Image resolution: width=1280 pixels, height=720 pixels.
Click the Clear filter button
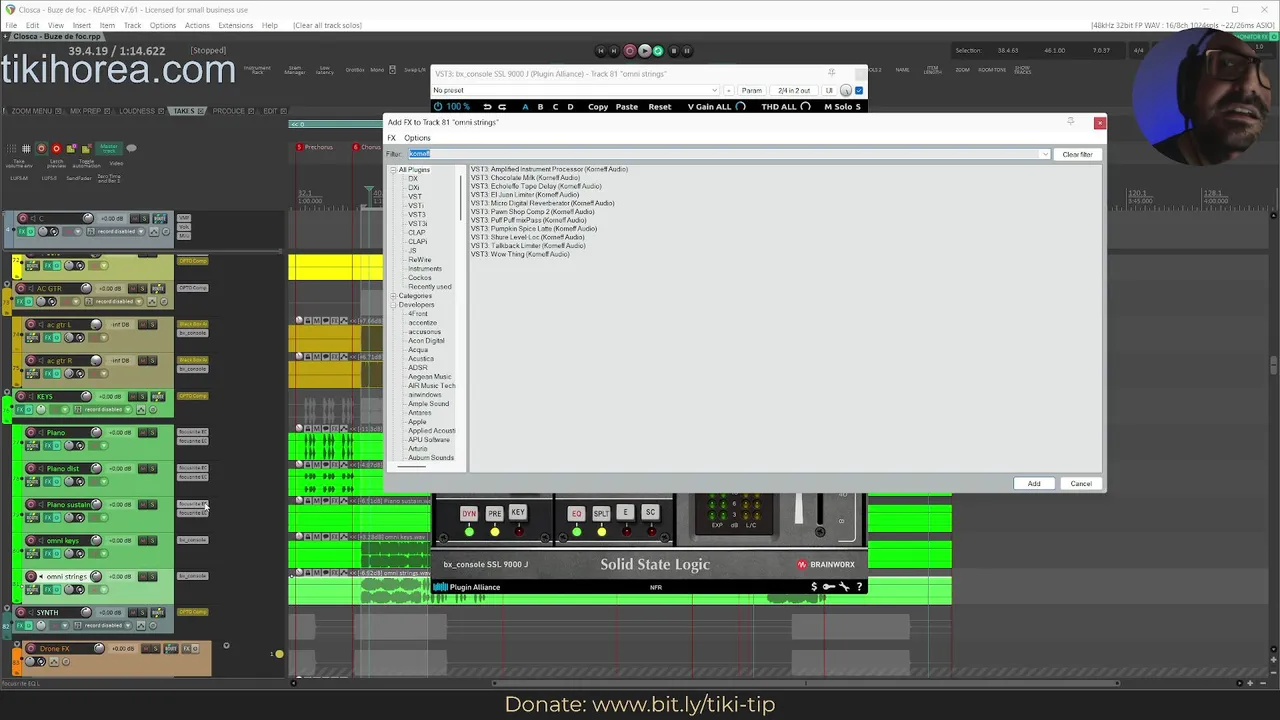tap(1077, 154)
